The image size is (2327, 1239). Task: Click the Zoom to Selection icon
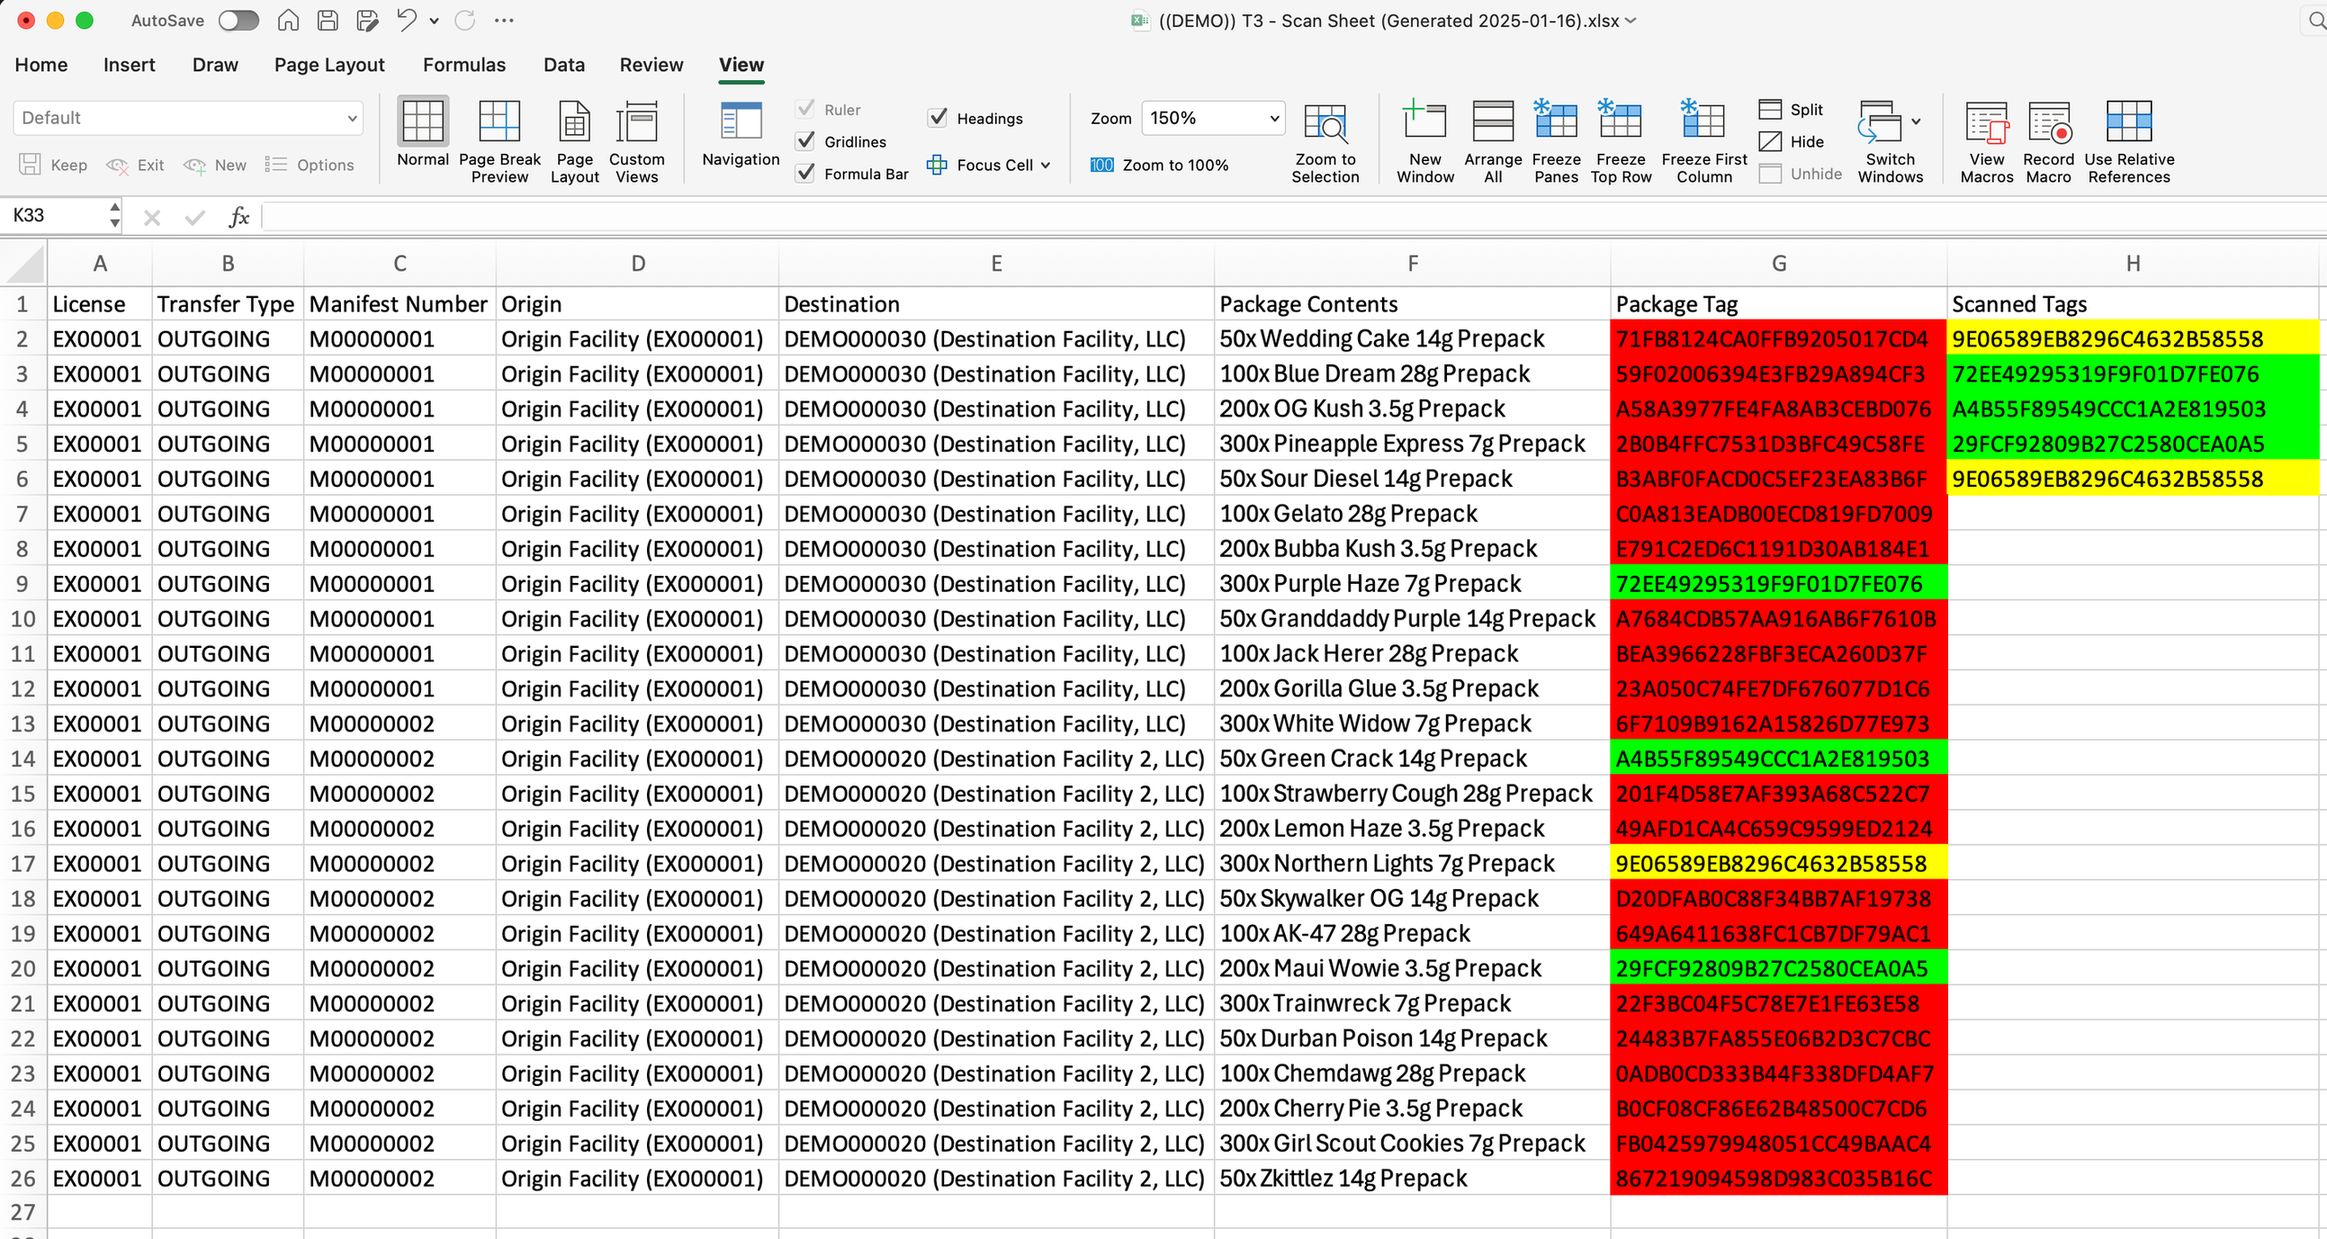pyautogui.click(x=1325, y=123)
